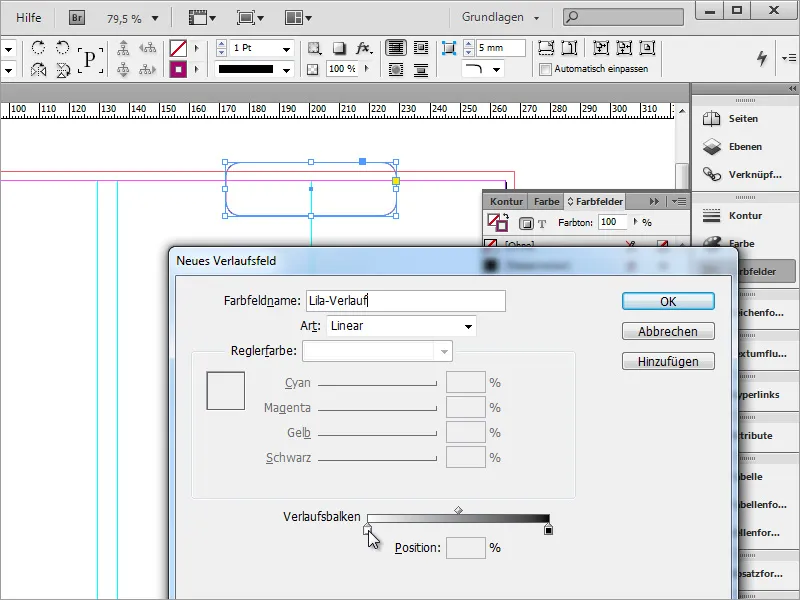Image resolution: width=800 pixels, height=600 pixels.
Task: Open the control panel flyout menu
Action: pos(789,58)
